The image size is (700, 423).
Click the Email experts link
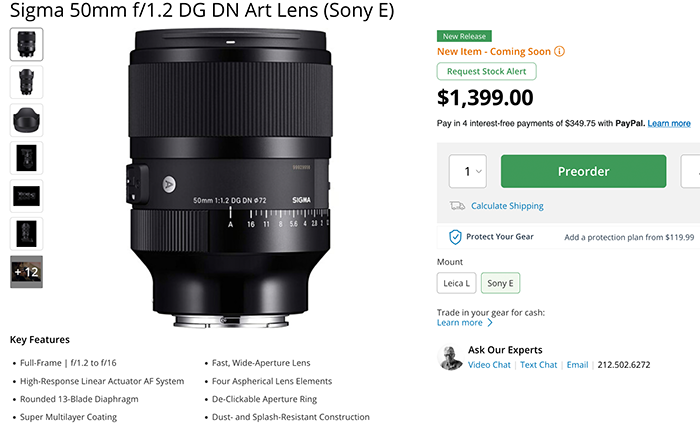[x=577, y=365]
